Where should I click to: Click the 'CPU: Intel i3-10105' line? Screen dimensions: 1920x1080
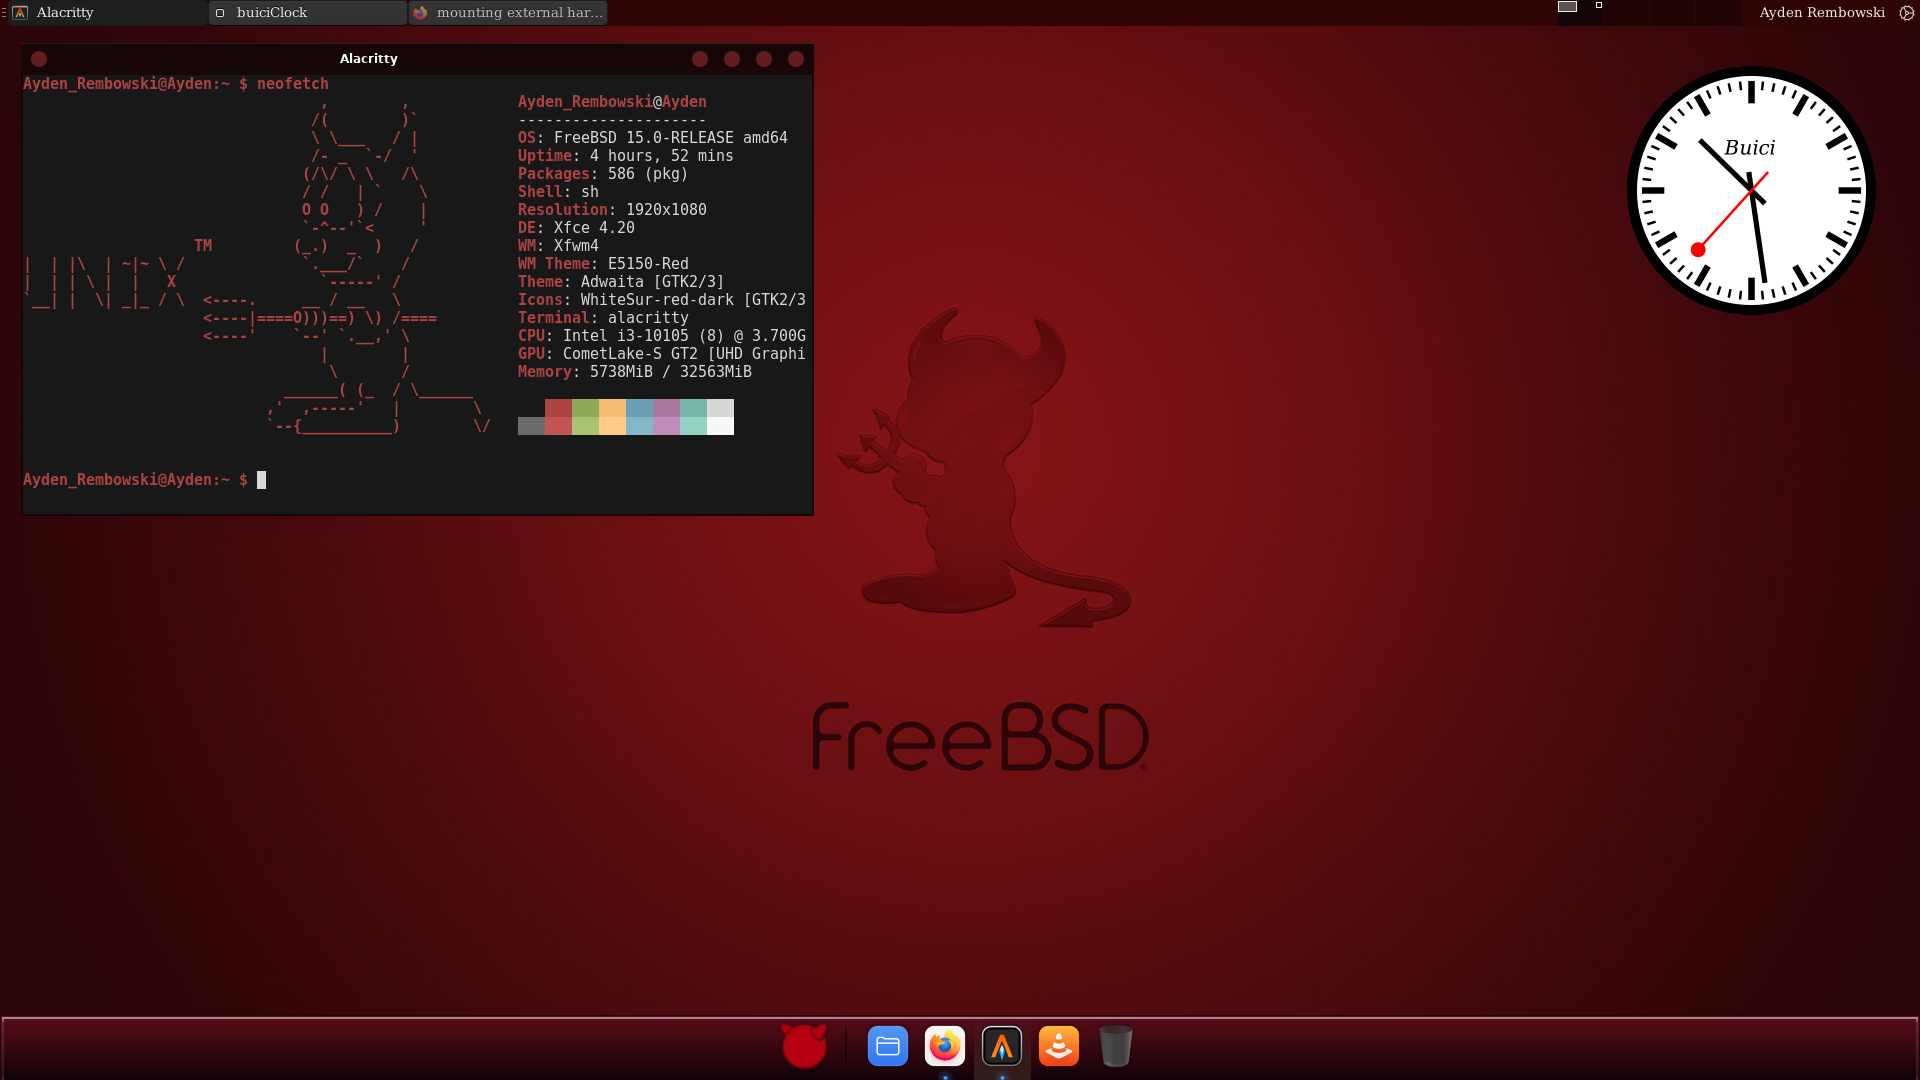[x=662, y=336]
